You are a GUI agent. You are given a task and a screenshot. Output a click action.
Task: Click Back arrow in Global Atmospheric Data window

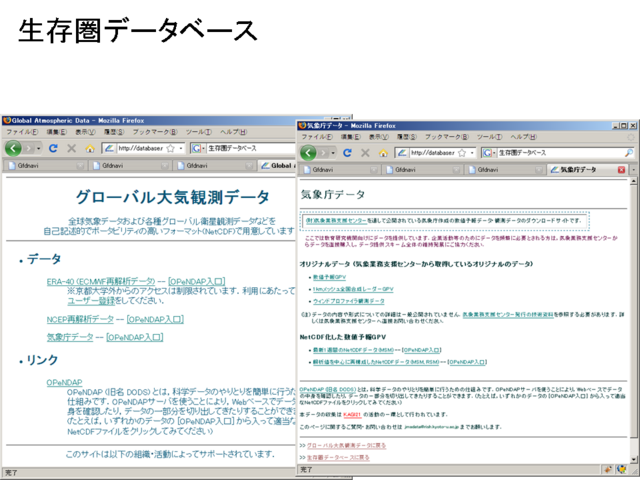pos(13,148)
